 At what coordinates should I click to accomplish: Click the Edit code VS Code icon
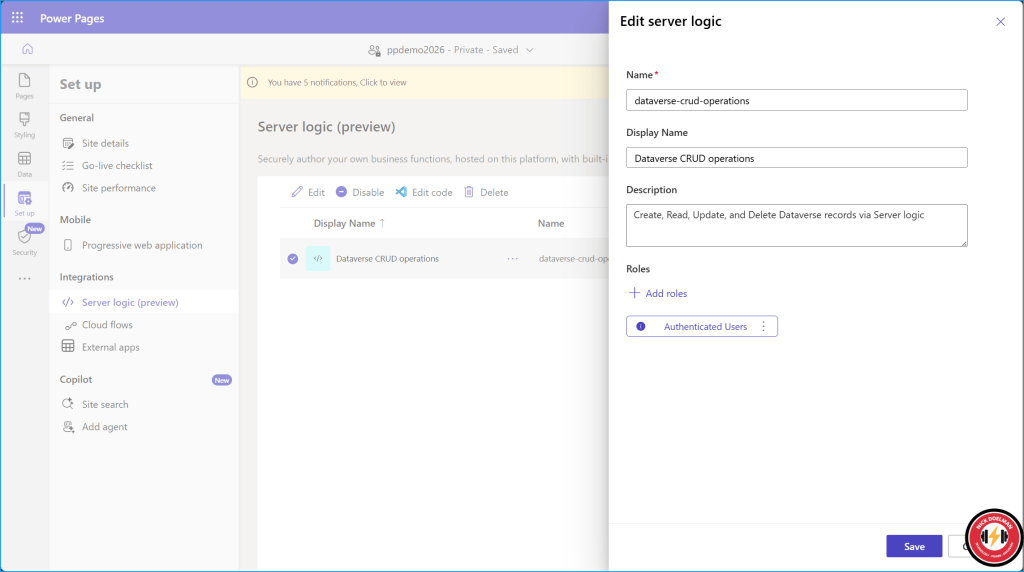pos(401,192)
